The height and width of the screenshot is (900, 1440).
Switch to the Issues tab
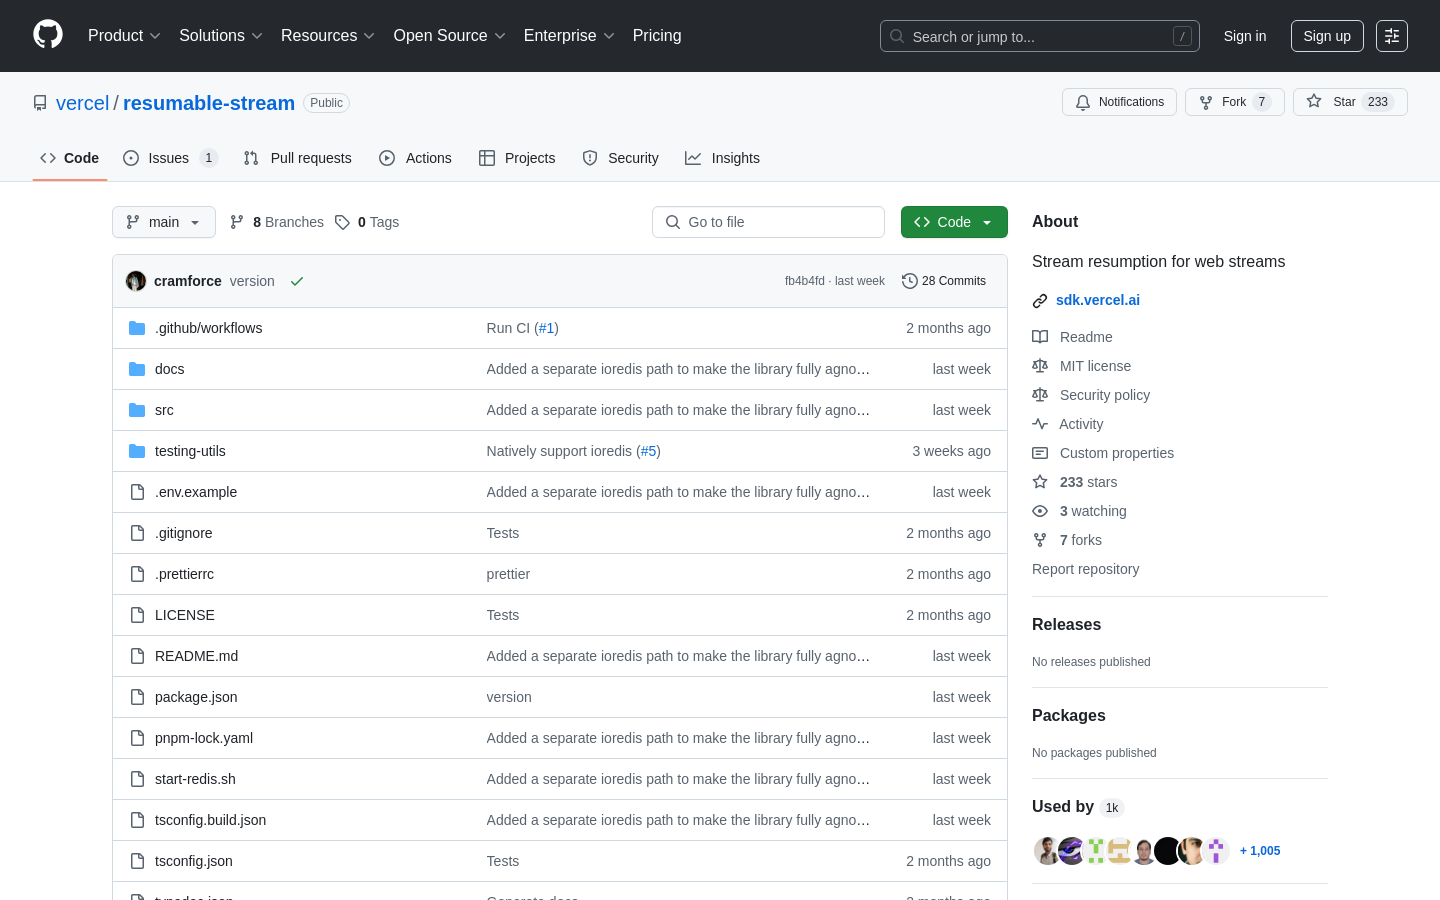(x=170, y=158)
